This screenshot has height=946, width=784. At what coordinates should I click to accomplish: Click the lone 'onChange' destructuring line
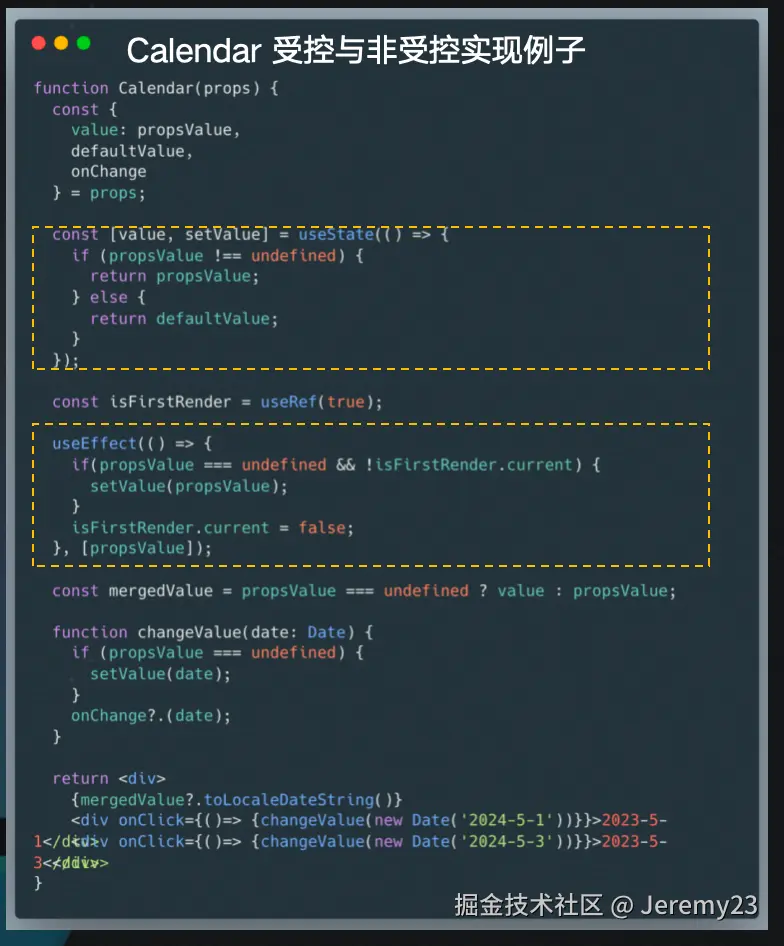click(108, 172)
